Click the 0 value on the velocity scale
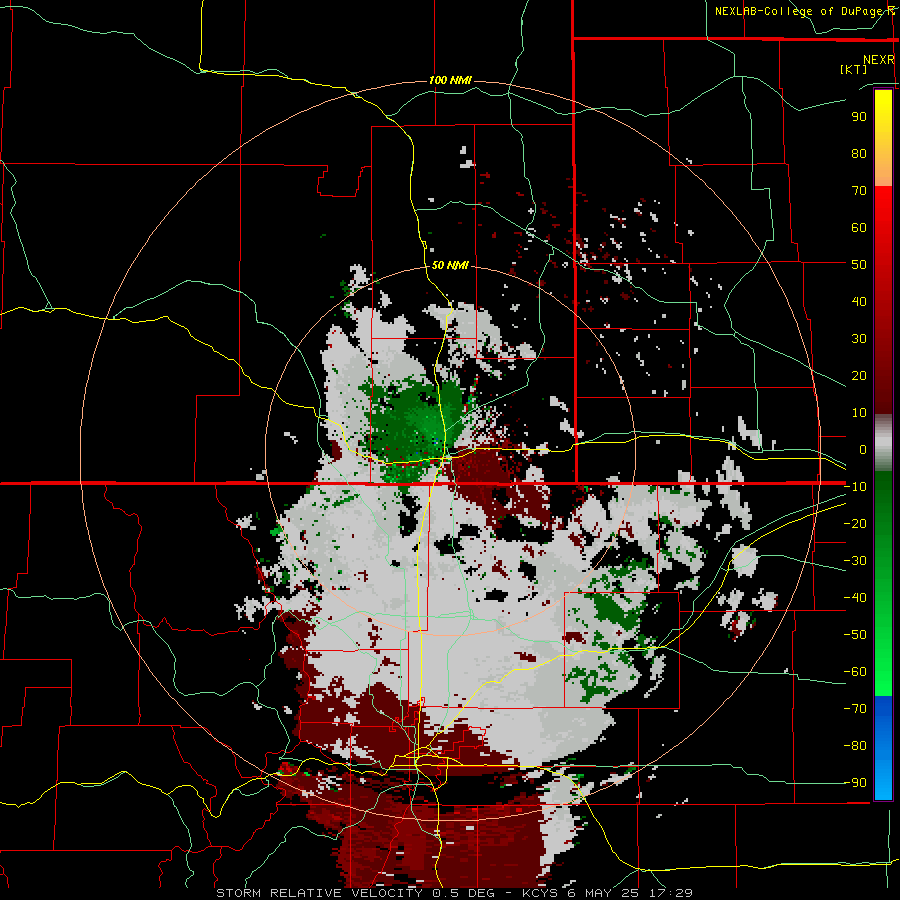This screenshot has height=900, width=900. coord(863,449)
